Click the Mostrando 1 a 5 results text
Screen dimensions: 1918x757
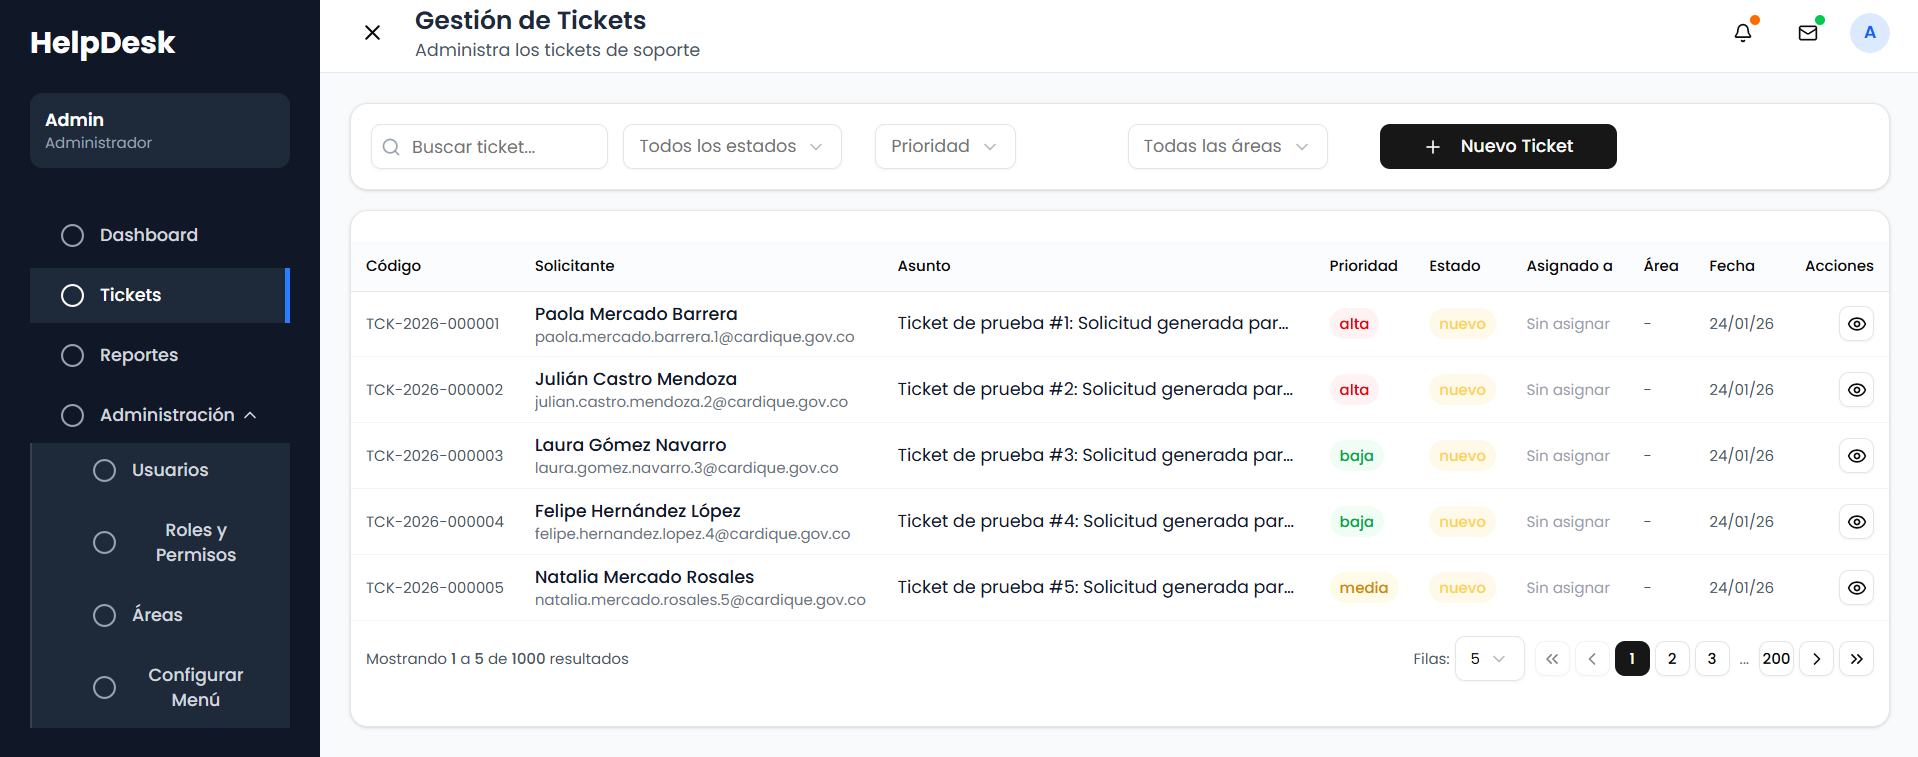pos(497,659)
